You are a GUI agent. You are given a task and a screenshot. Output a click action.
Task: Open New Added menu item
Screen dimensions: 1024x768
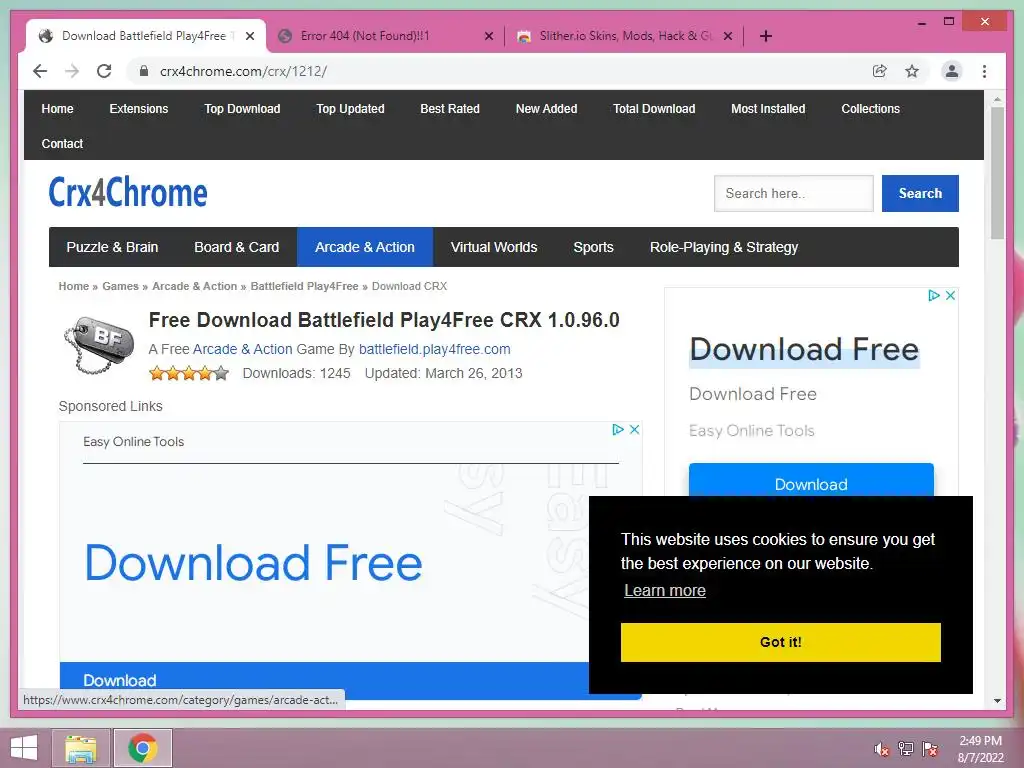(547, 109)
